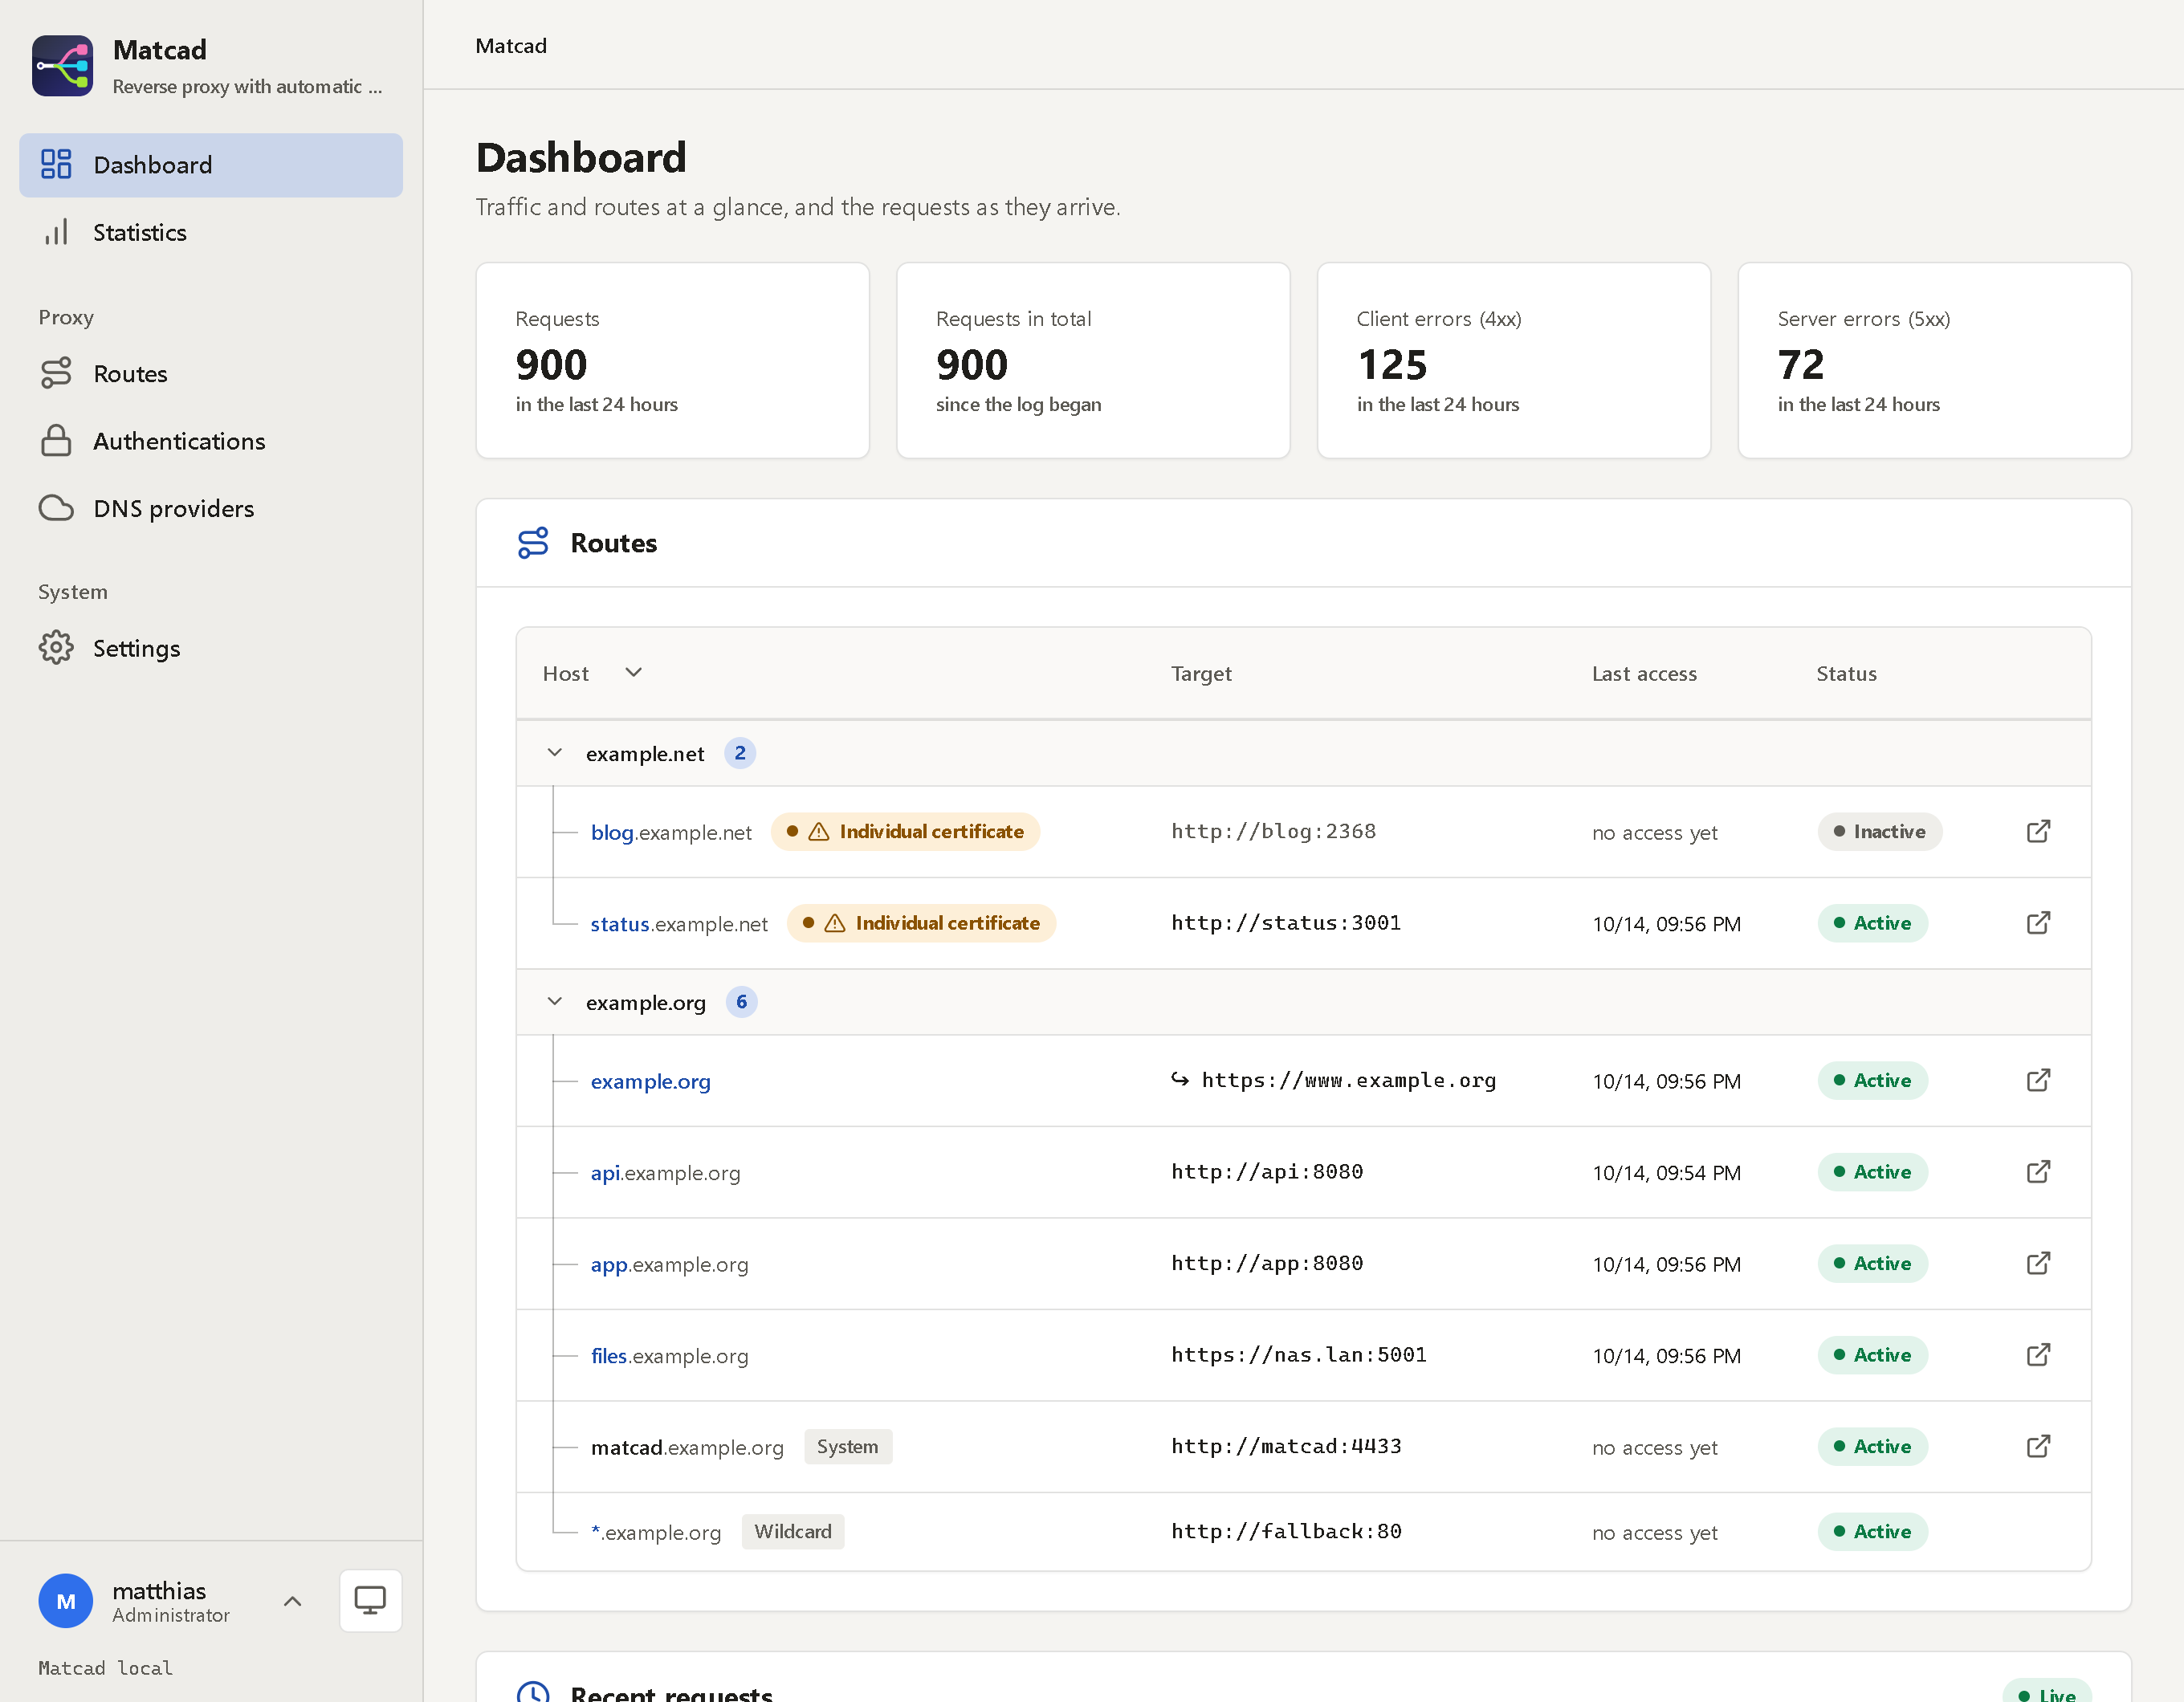
Task: Open external link for blog.example.net row
Action: coord(2038,831)
